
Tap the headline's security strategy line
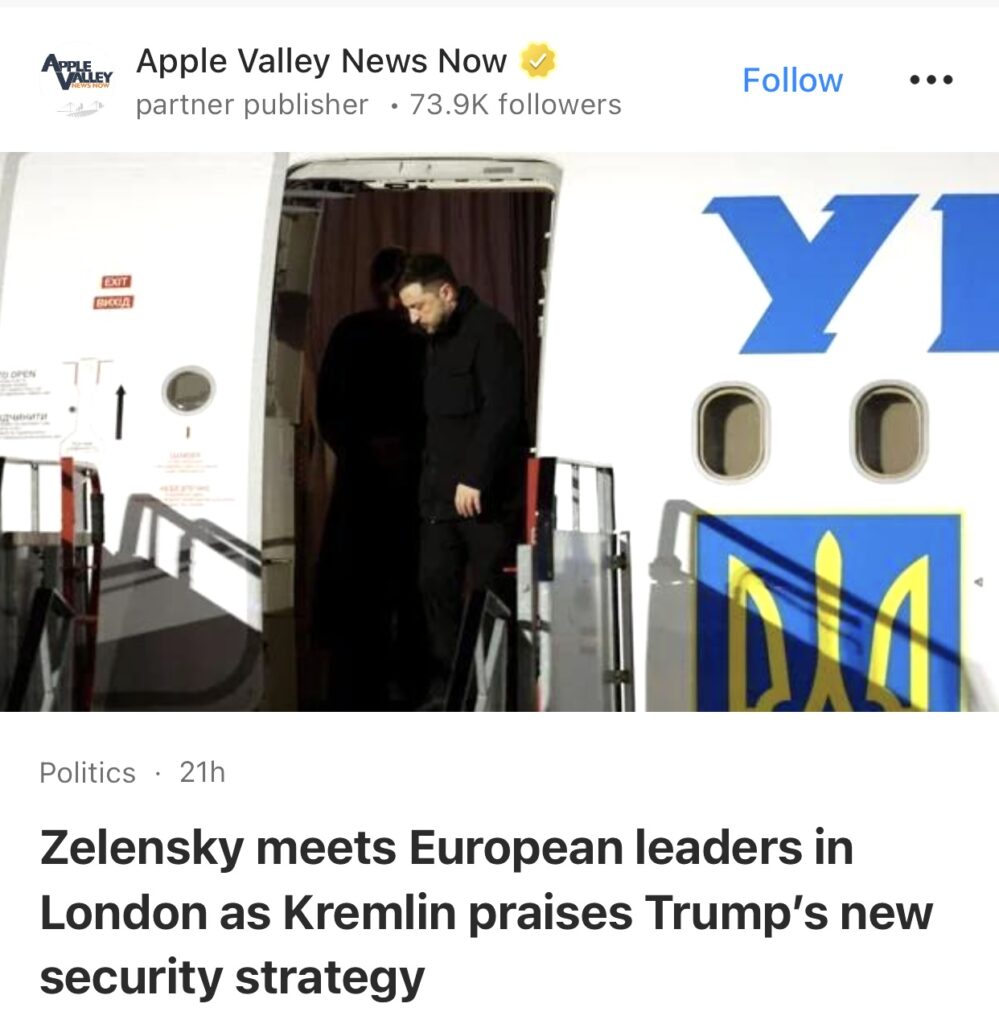(x=232, y=977)
